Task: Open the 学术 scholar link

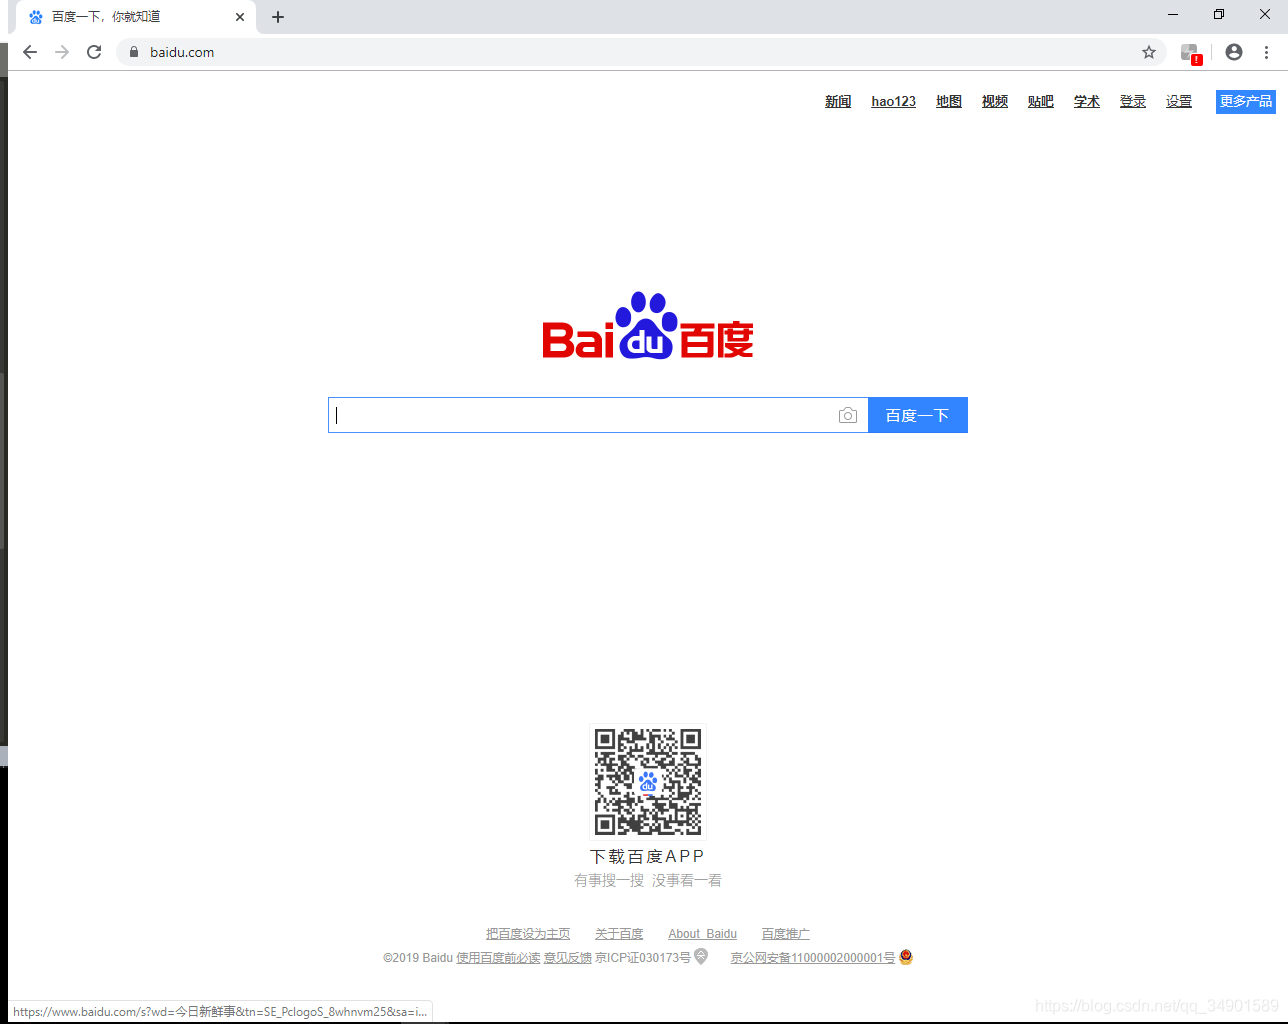Action: 1087,101
